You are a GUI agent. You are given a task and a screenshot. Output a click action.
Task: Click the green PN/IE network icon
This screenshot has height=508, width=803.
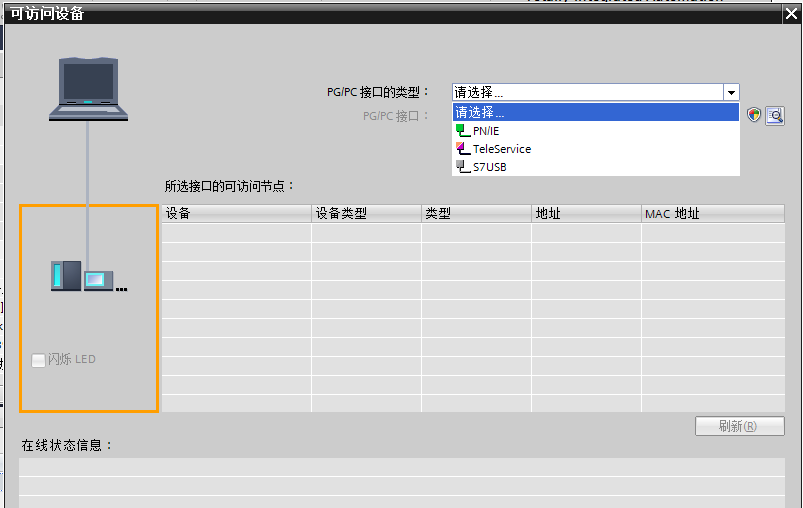[463, 131]
